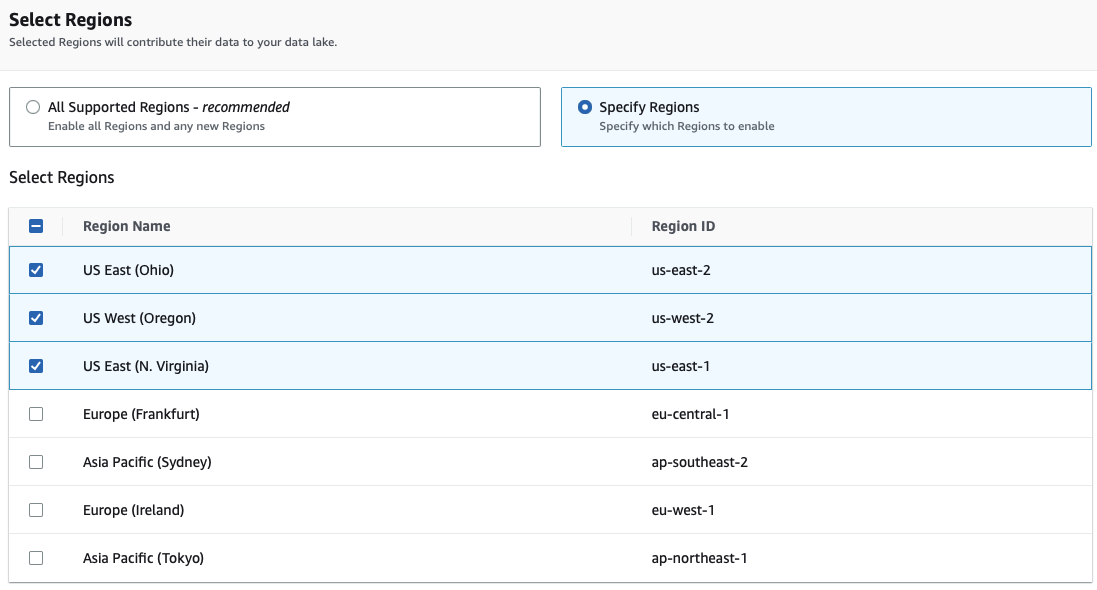The height and width of the screenshot is (590, 1097).
Task: Select the Asia Pacific (Tokyo) checkbox
Action: 36,558
